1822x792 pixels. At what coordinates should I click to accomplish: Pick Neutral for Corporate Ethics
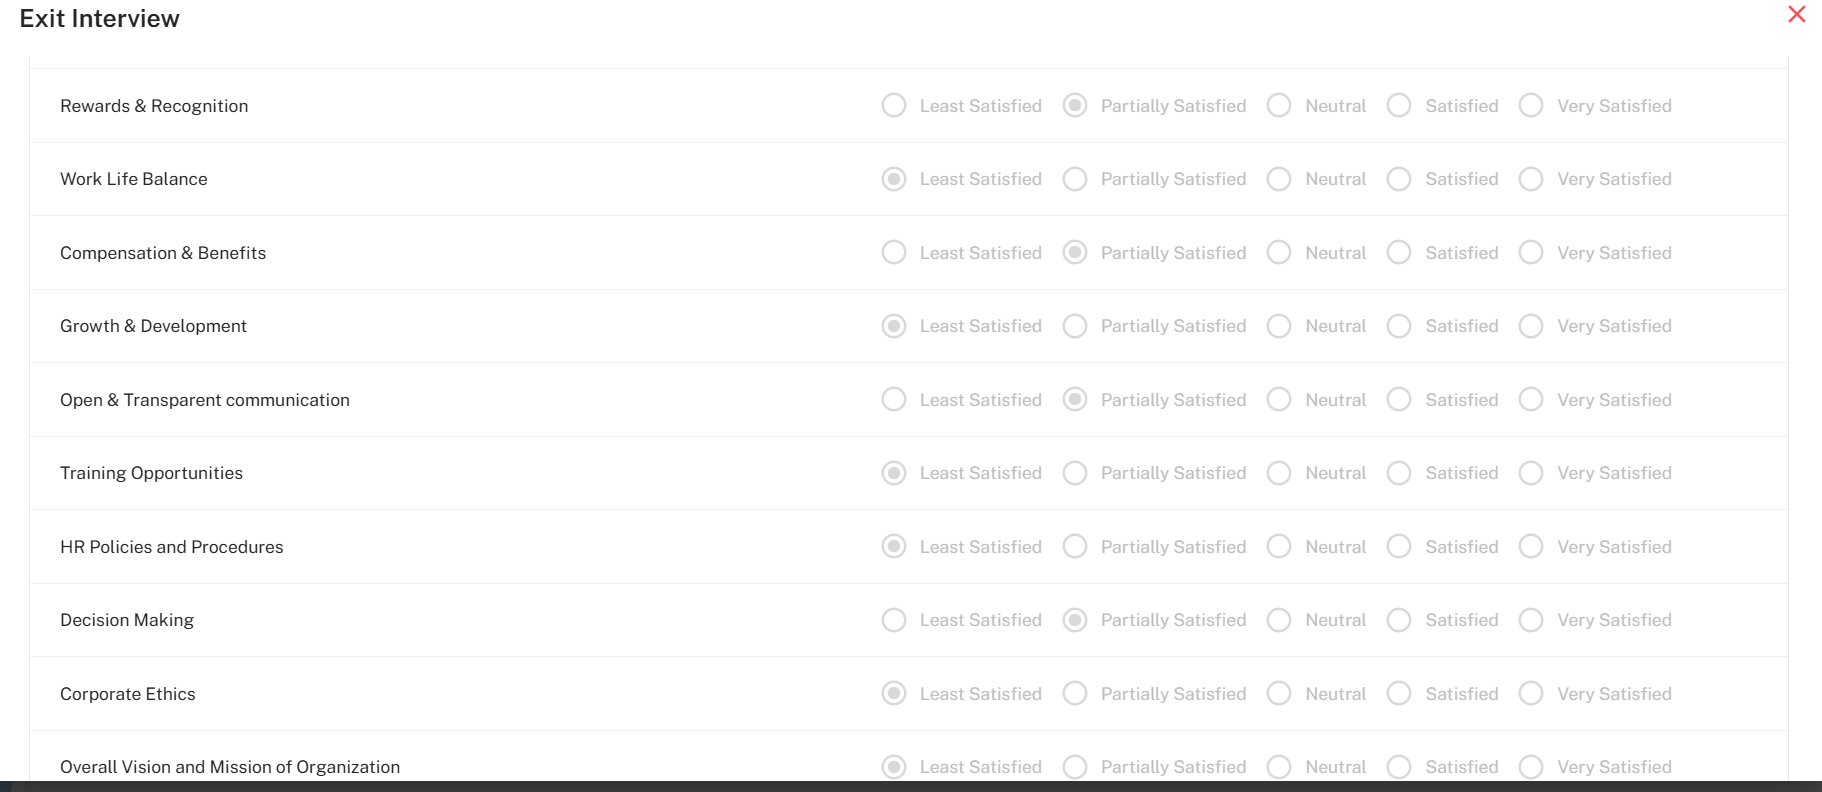pyautogui.click(x=1279, y=694)
